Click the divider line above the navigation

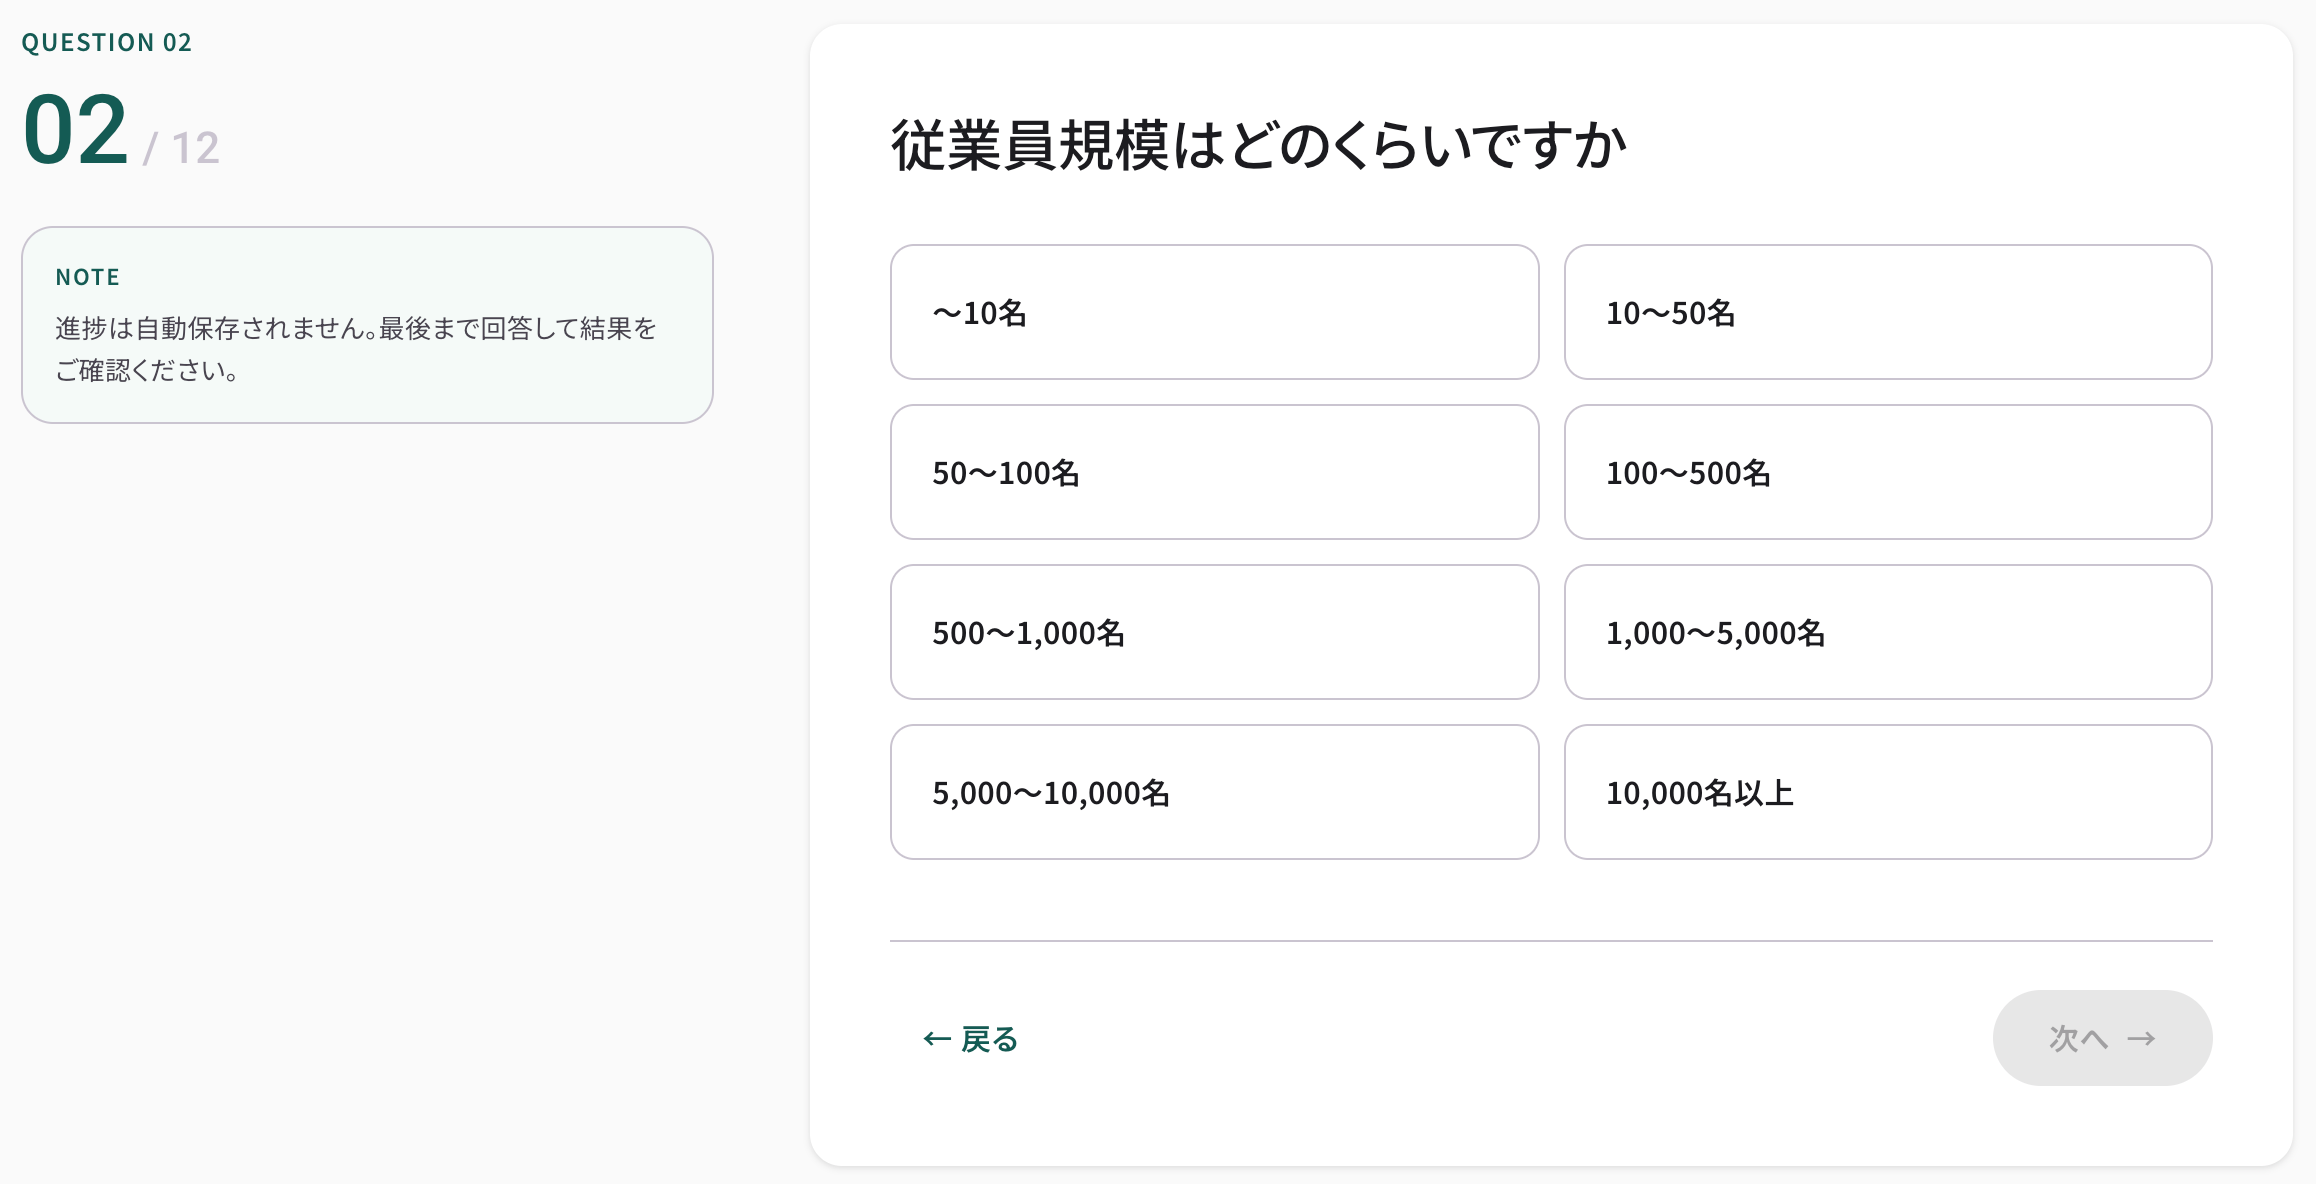point(1550,941)
